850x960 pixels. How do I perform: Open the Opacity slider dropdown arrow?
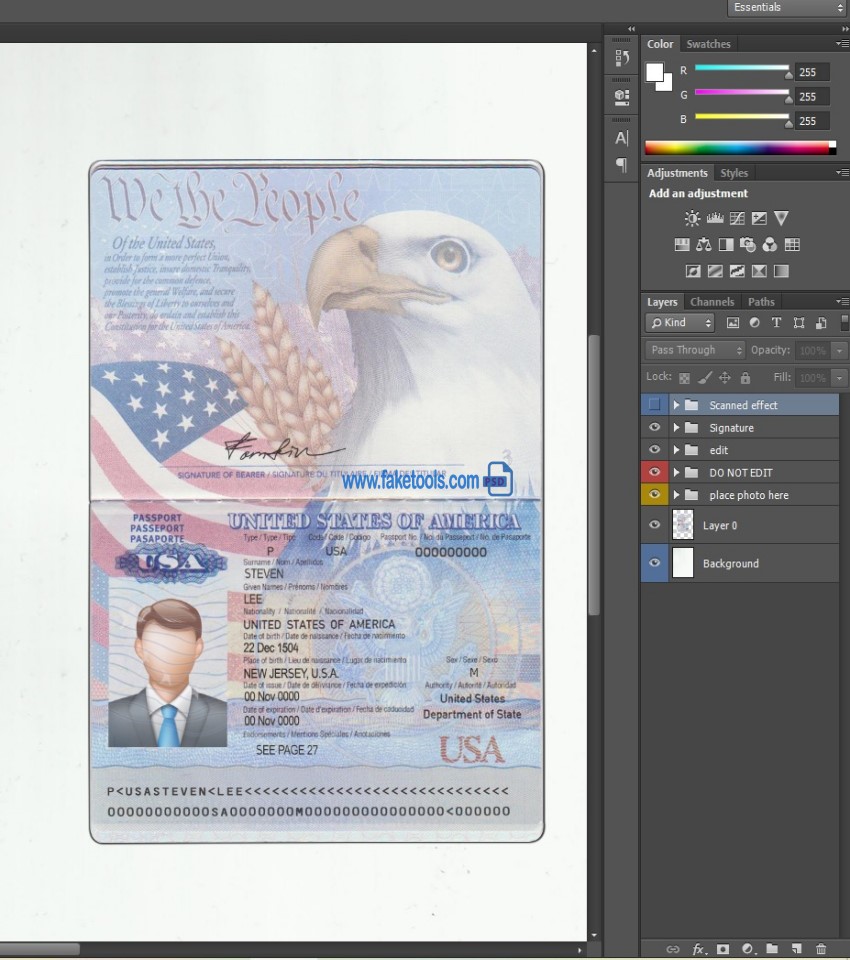coord(840,350)
